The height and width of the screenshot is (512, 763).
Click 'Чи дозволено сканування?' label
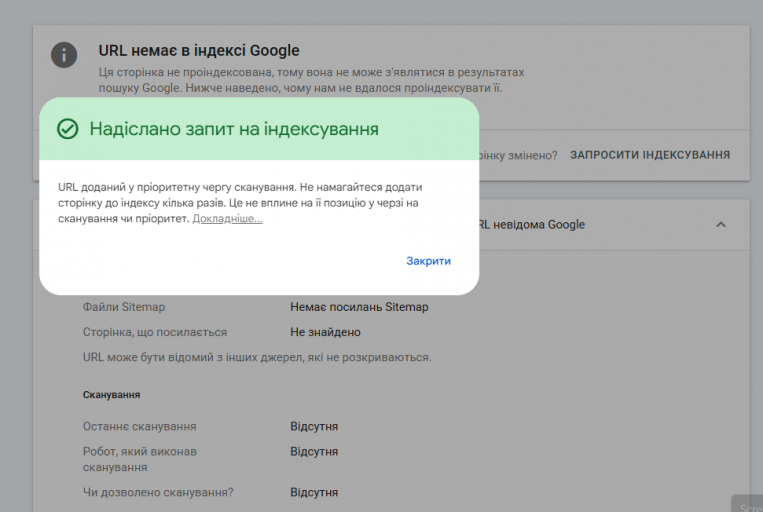click(158, 493)
